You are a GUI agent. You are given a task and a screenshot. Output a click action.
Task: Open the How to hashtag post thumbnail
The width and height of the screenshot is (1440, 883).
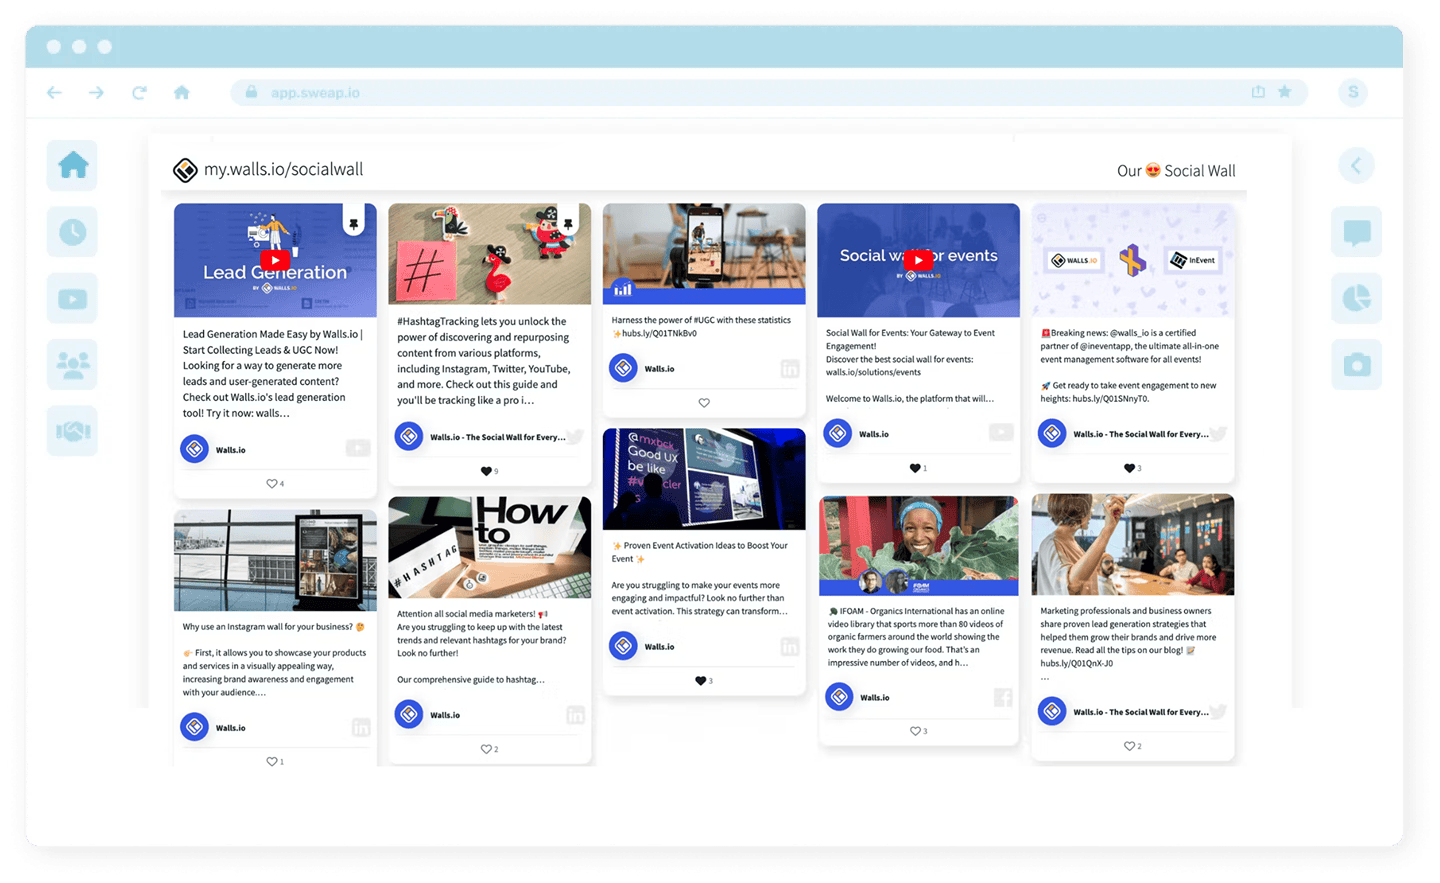[489, 548]
